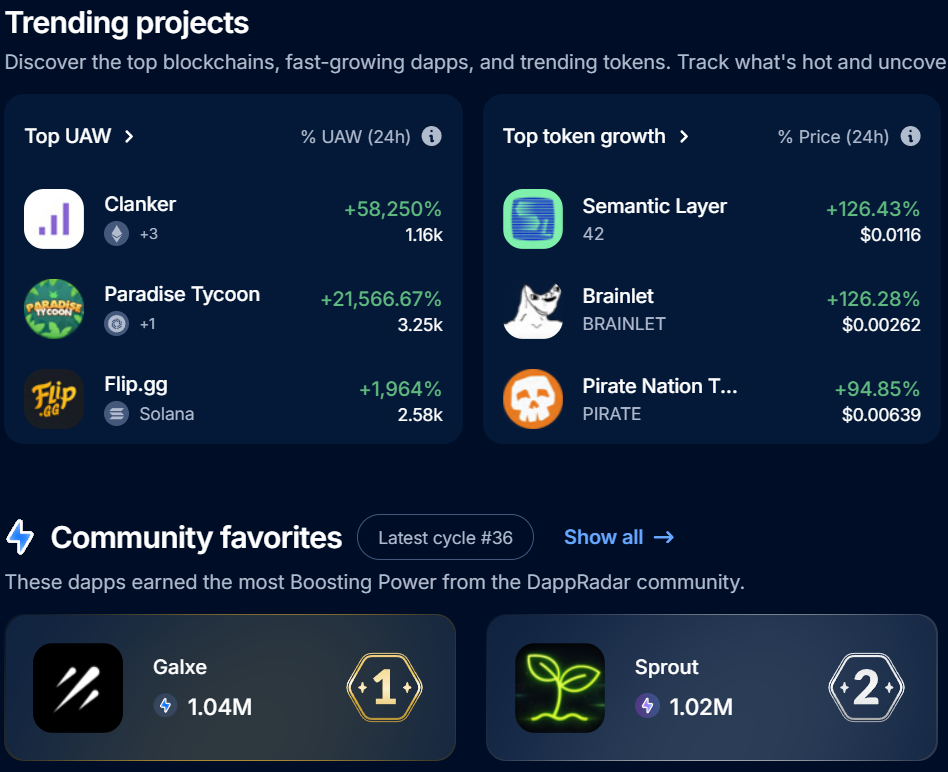
Task: Click Sprout boosting power bolt icon
Action: [647, 706]
